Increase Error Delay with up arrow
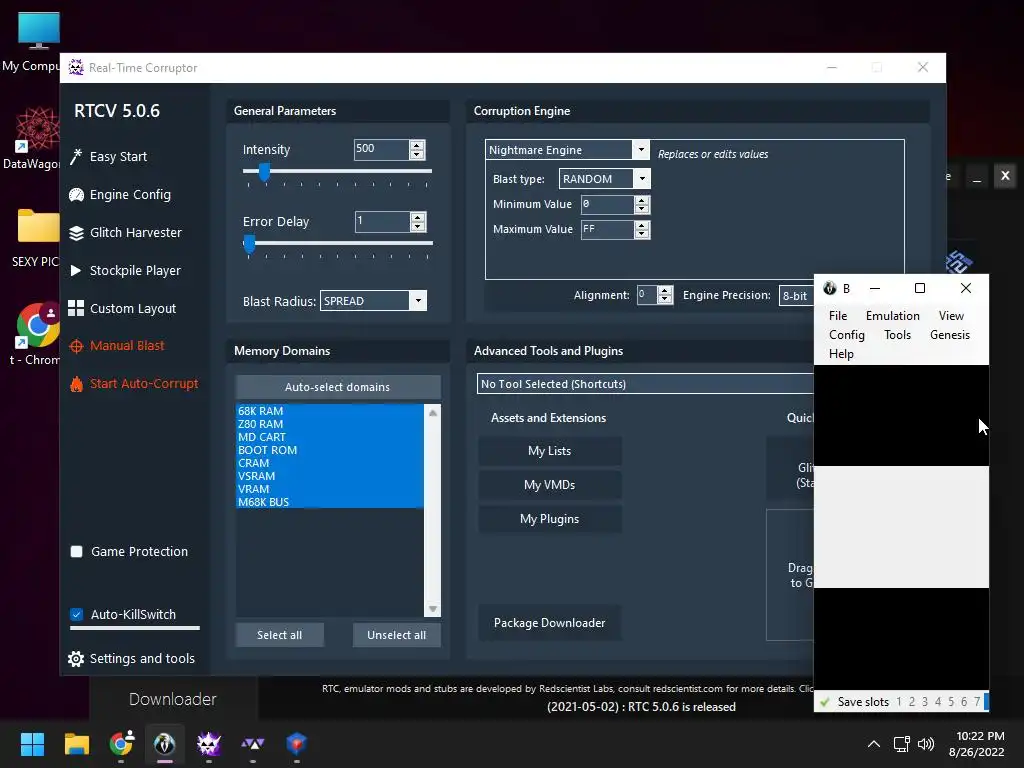This screenshot has width=1024, height=768. tap(418, 217)
